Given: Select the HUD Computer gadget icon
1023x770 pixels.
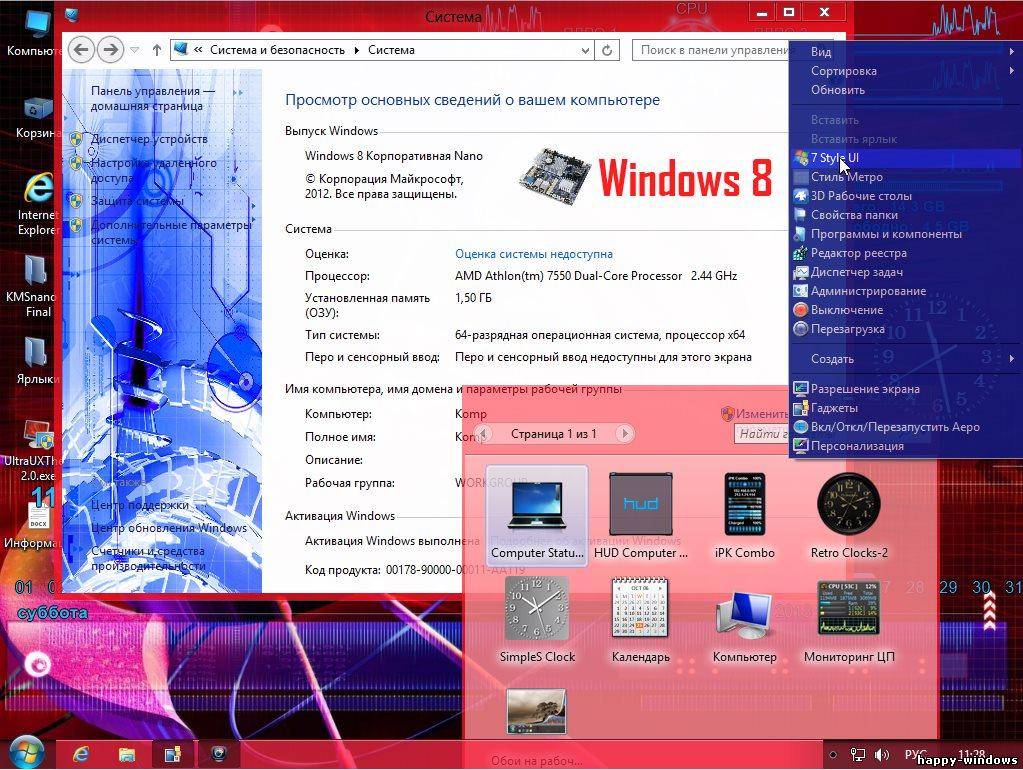Looking at the screenshot, I should click(x=641, y=504).
